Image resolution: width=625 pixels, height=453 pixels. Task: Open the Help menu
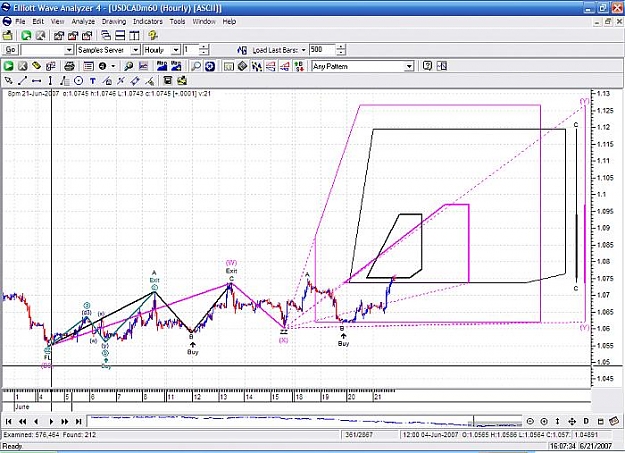(x=229, y=22)
